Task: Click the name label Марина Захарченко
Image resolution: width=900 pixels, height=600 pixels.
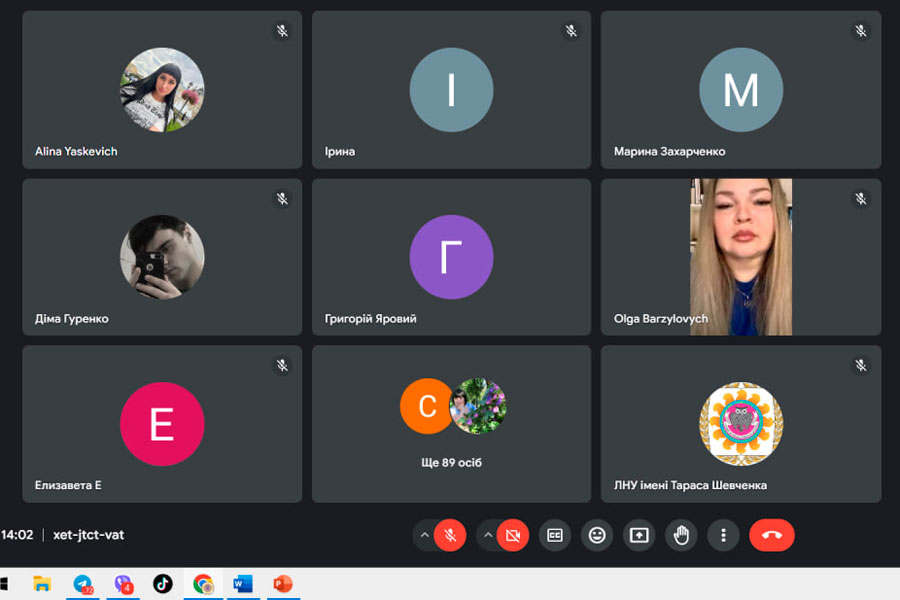Action: (x=669, y=152)
